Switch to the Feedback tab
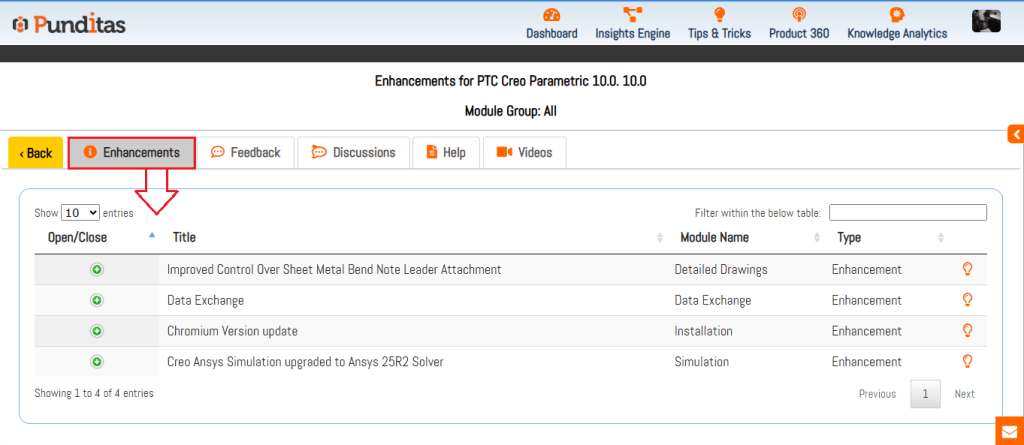1024x445 pixels. 246,153
